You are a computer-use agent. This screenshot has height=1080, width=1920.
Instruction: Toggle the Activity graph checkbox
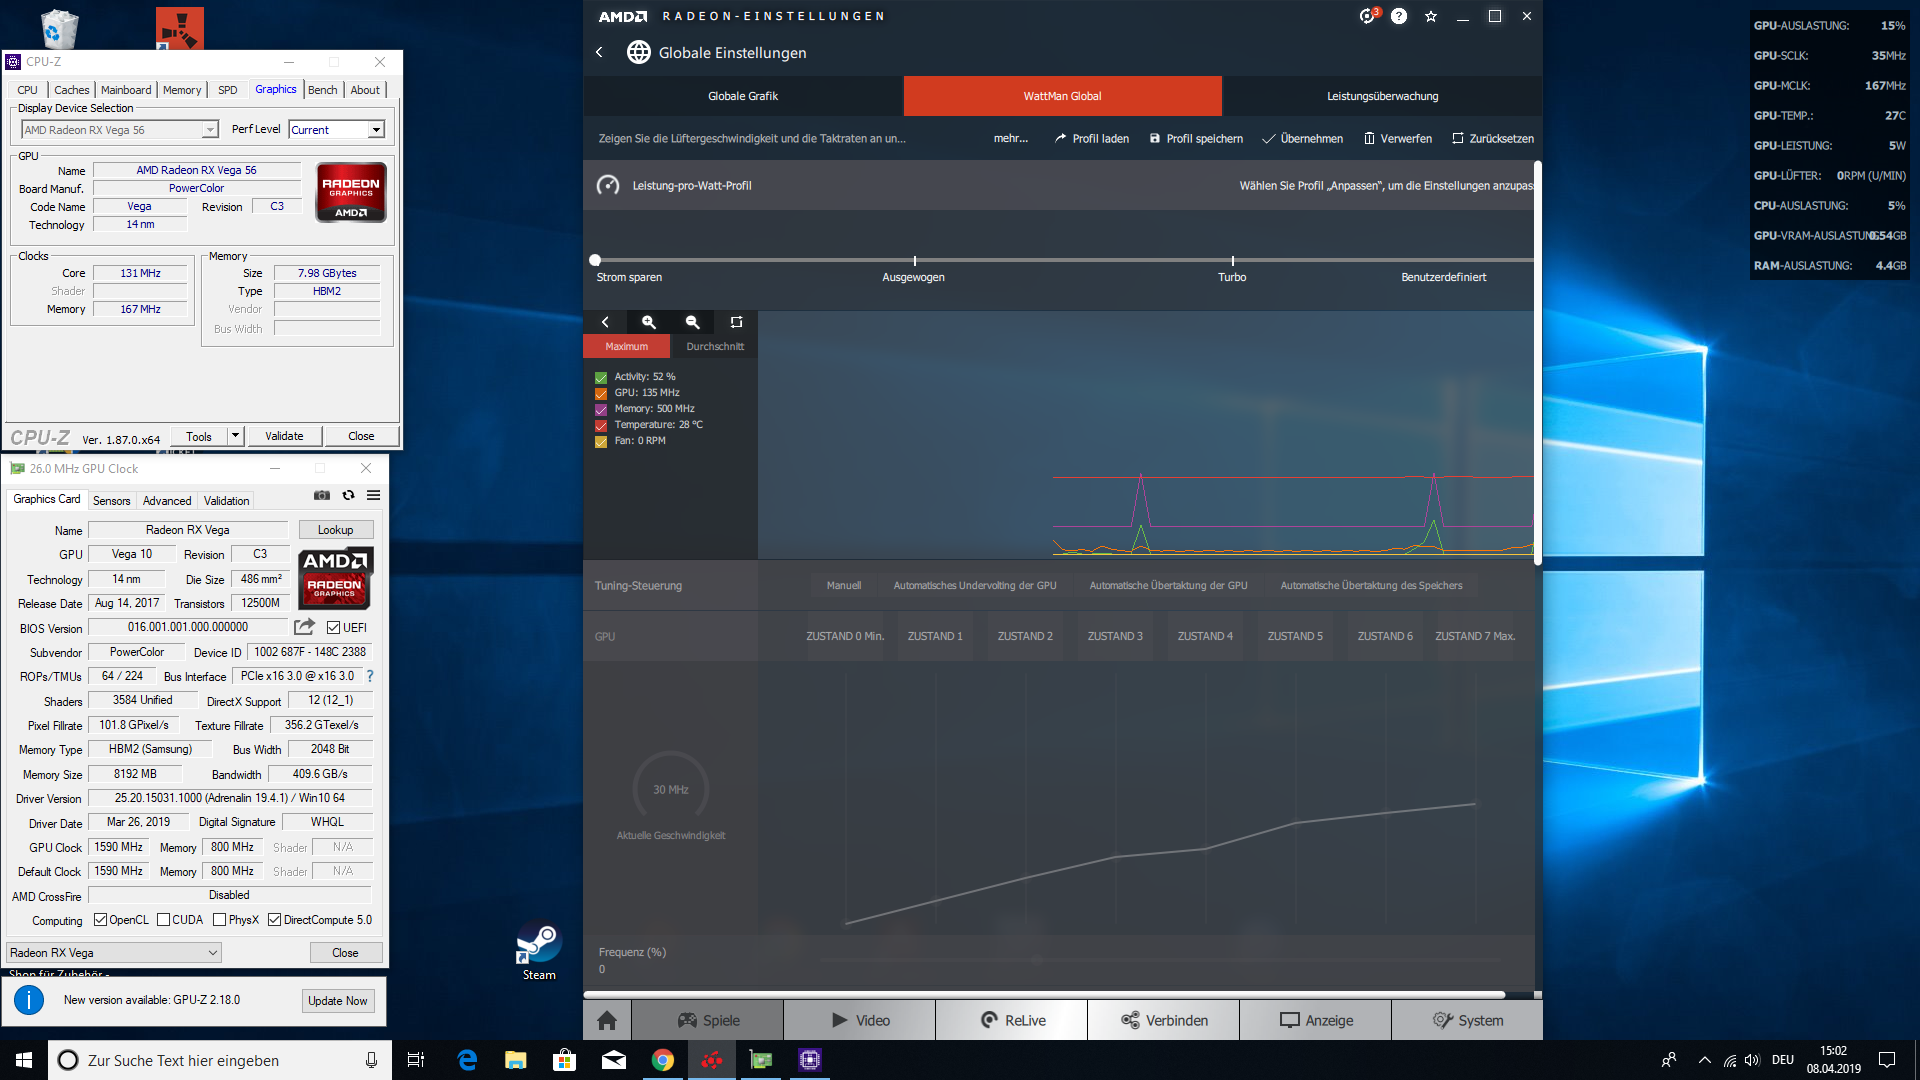point(601,378)
